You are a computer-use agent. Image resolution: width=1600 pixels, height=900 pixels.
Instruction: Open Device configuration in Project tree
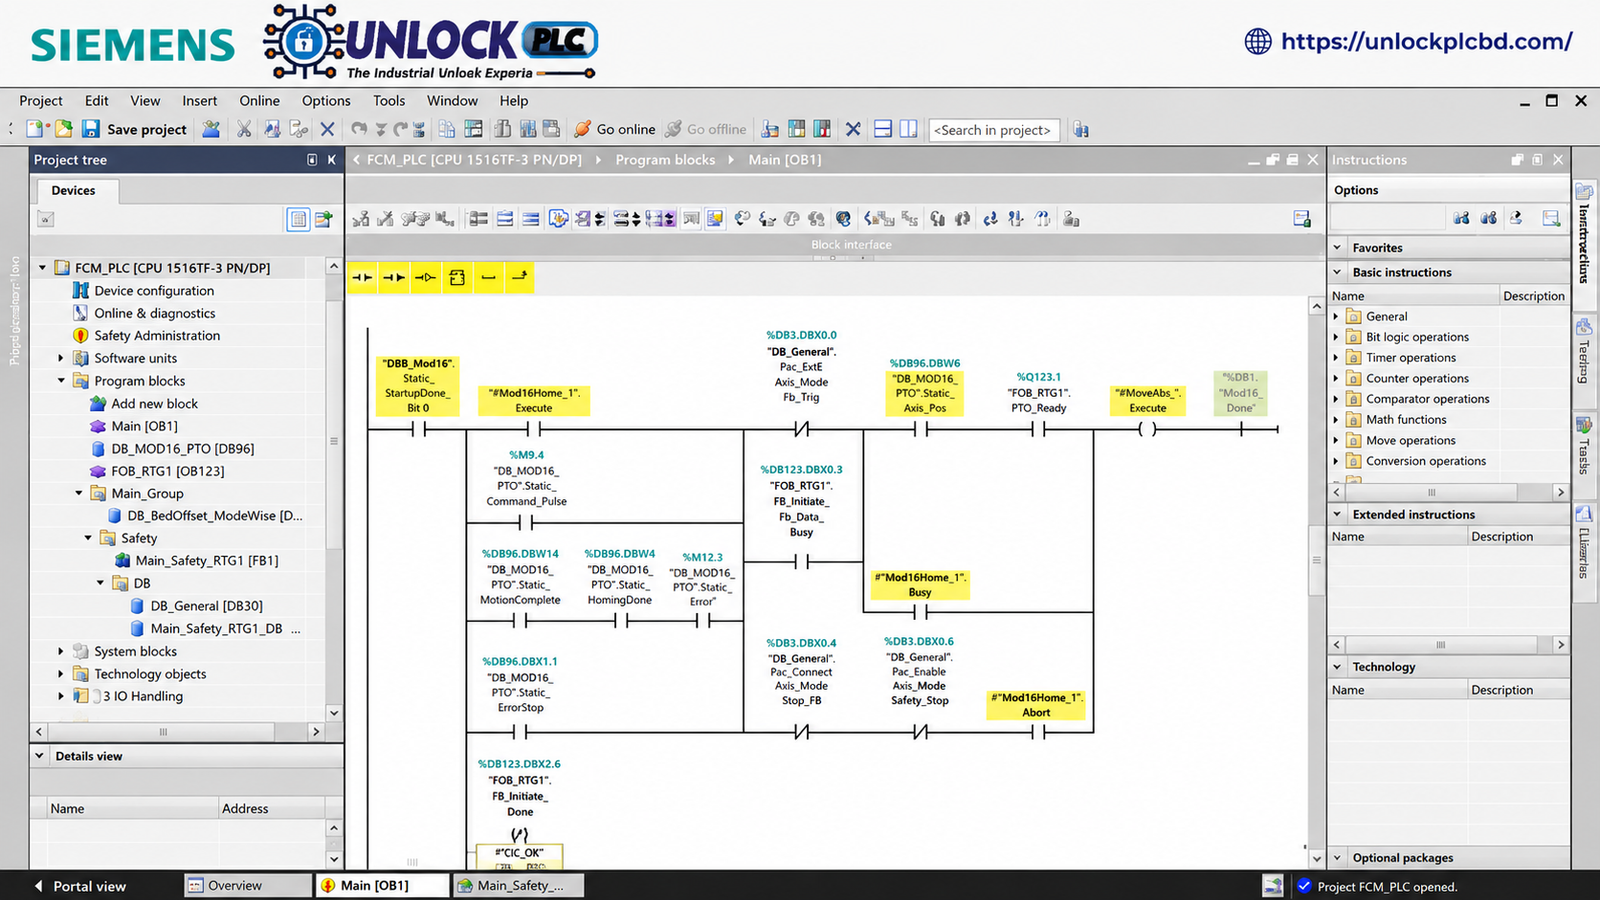point(154,291)
